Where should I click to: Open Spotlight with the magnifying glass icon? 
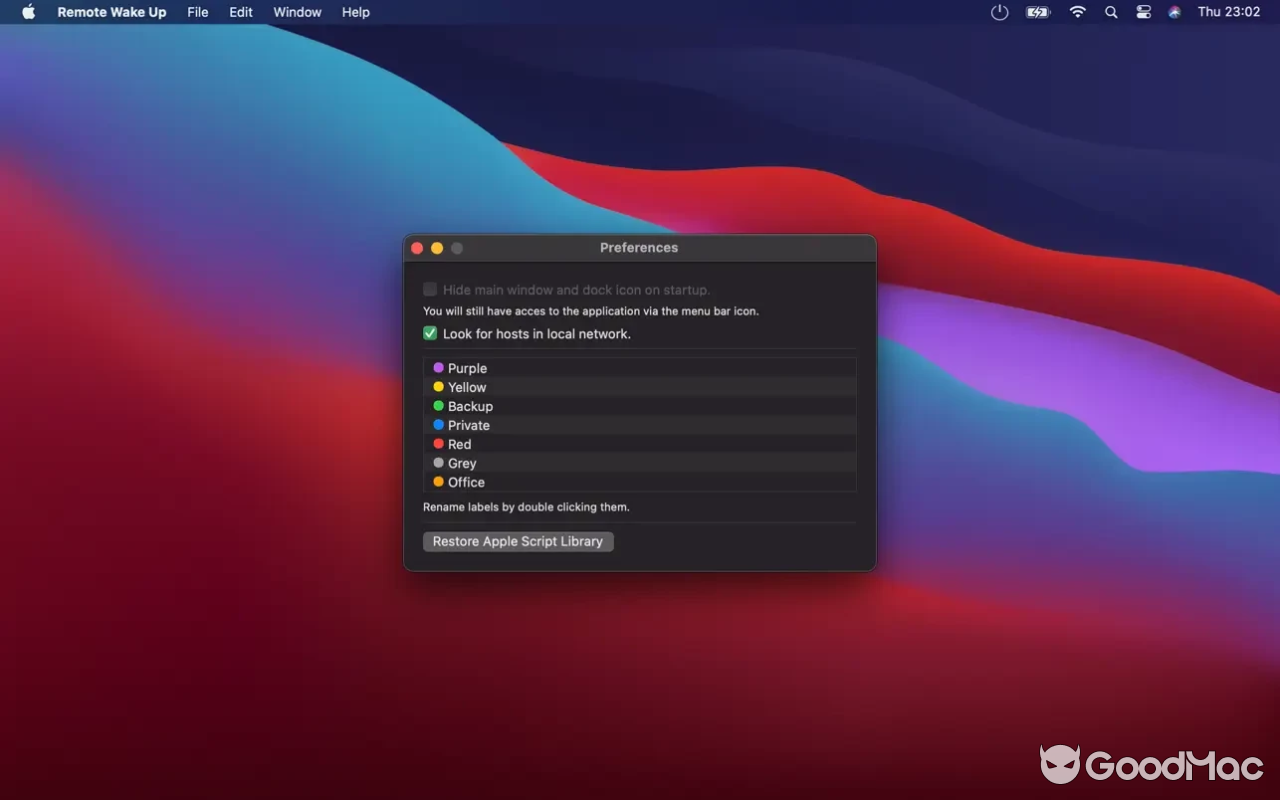point(1111,12)
